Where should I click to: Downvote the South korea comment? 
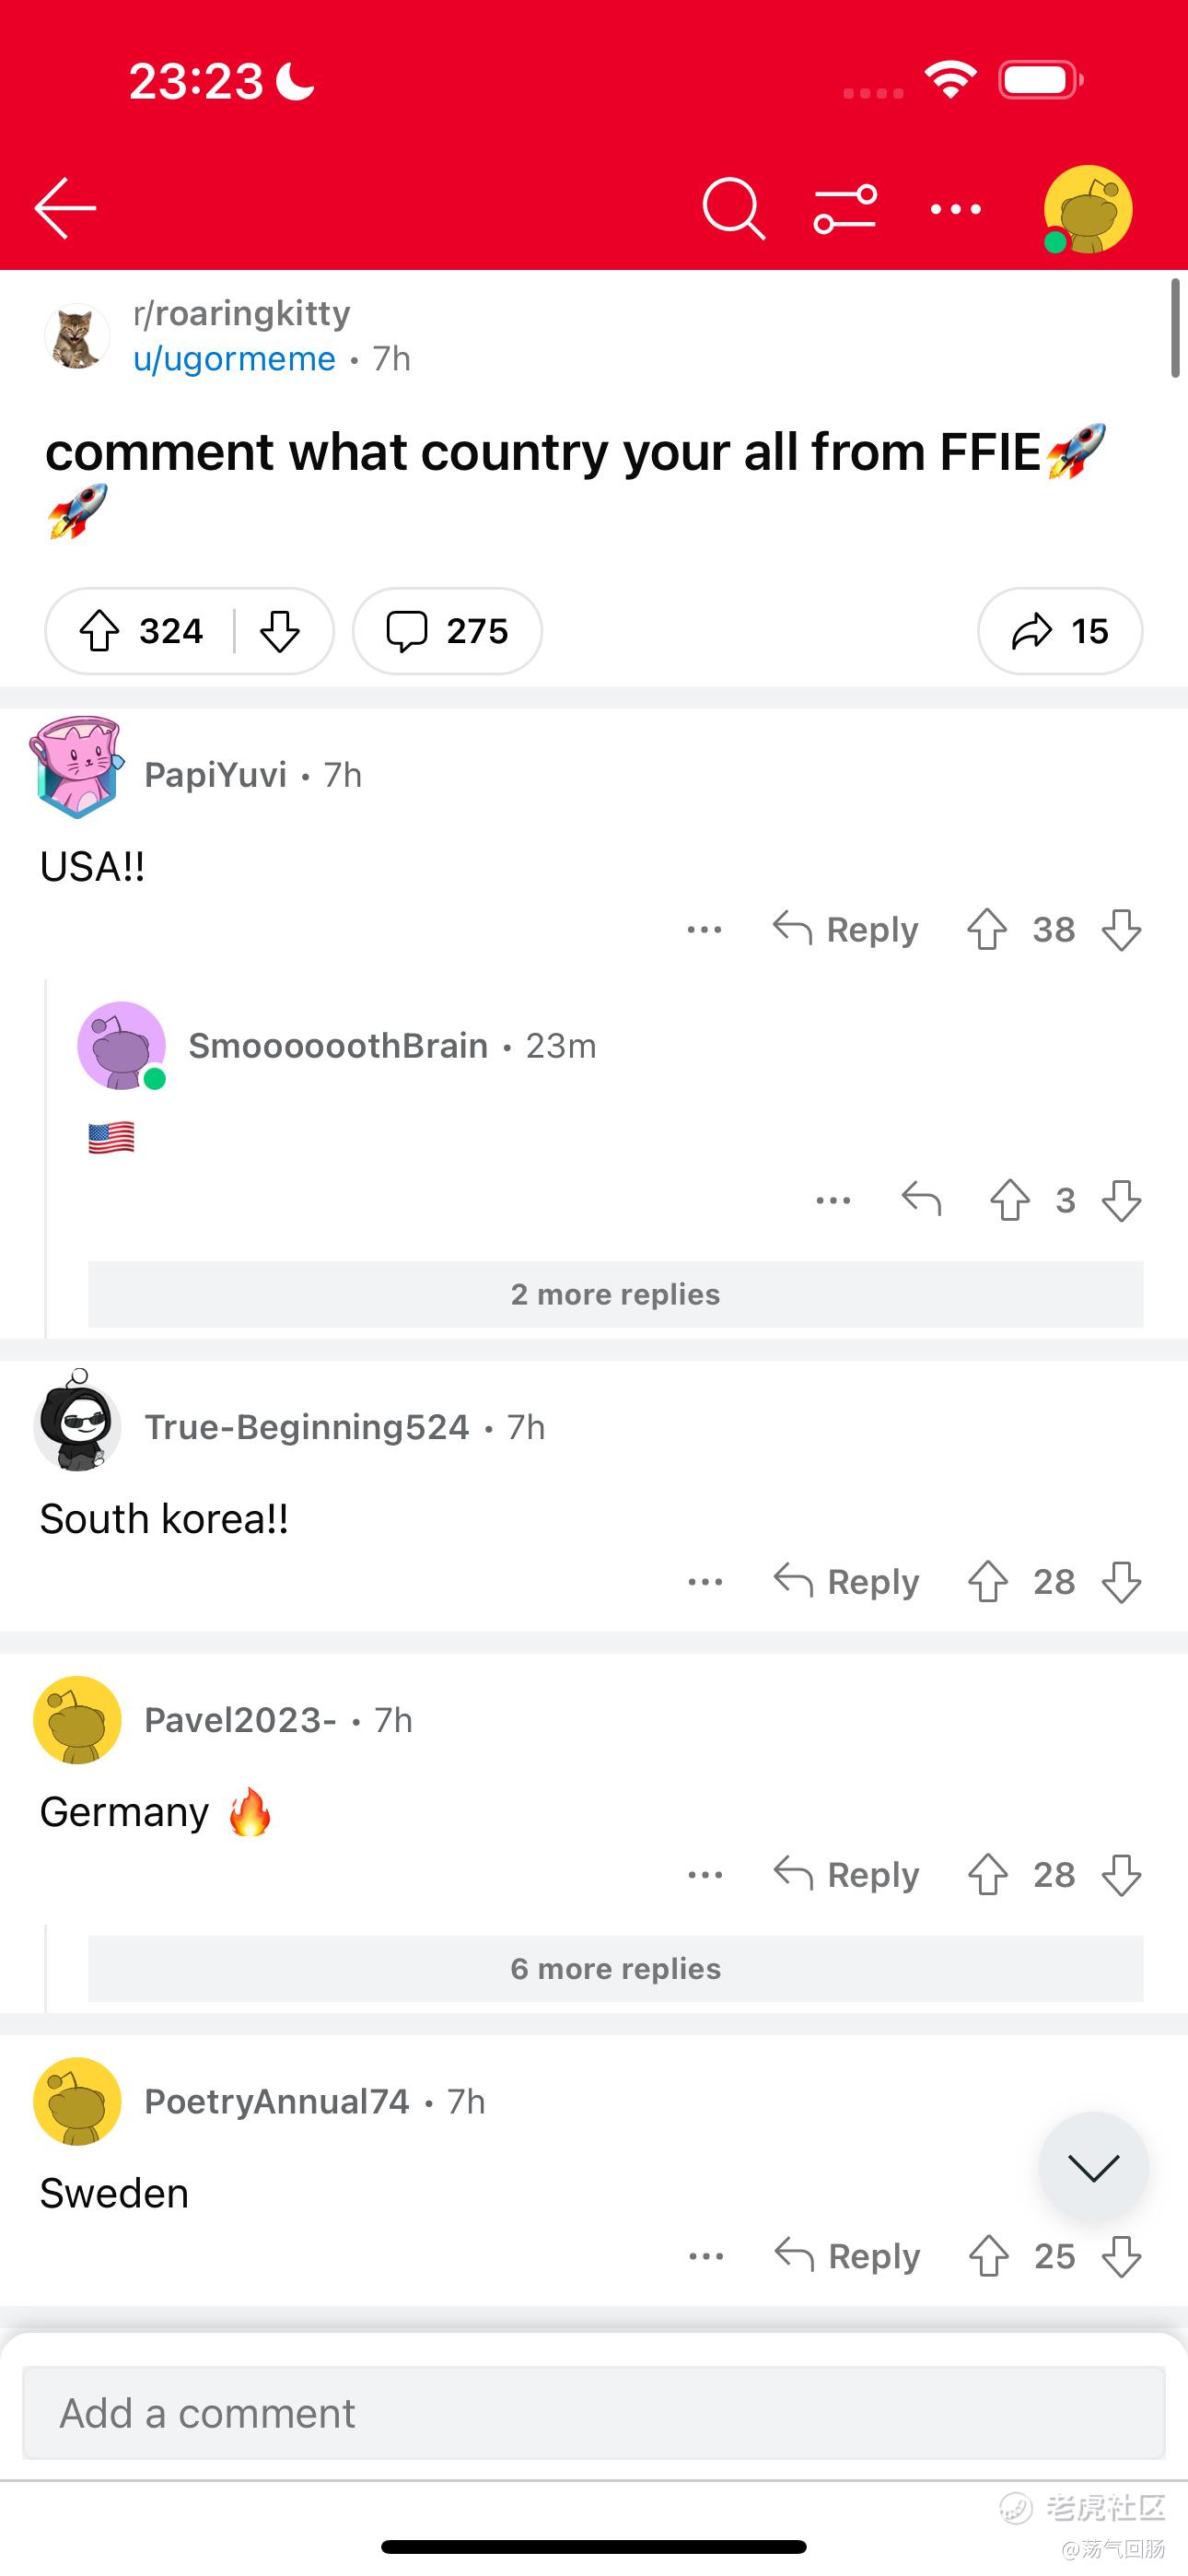[x=1121, y=1582]
